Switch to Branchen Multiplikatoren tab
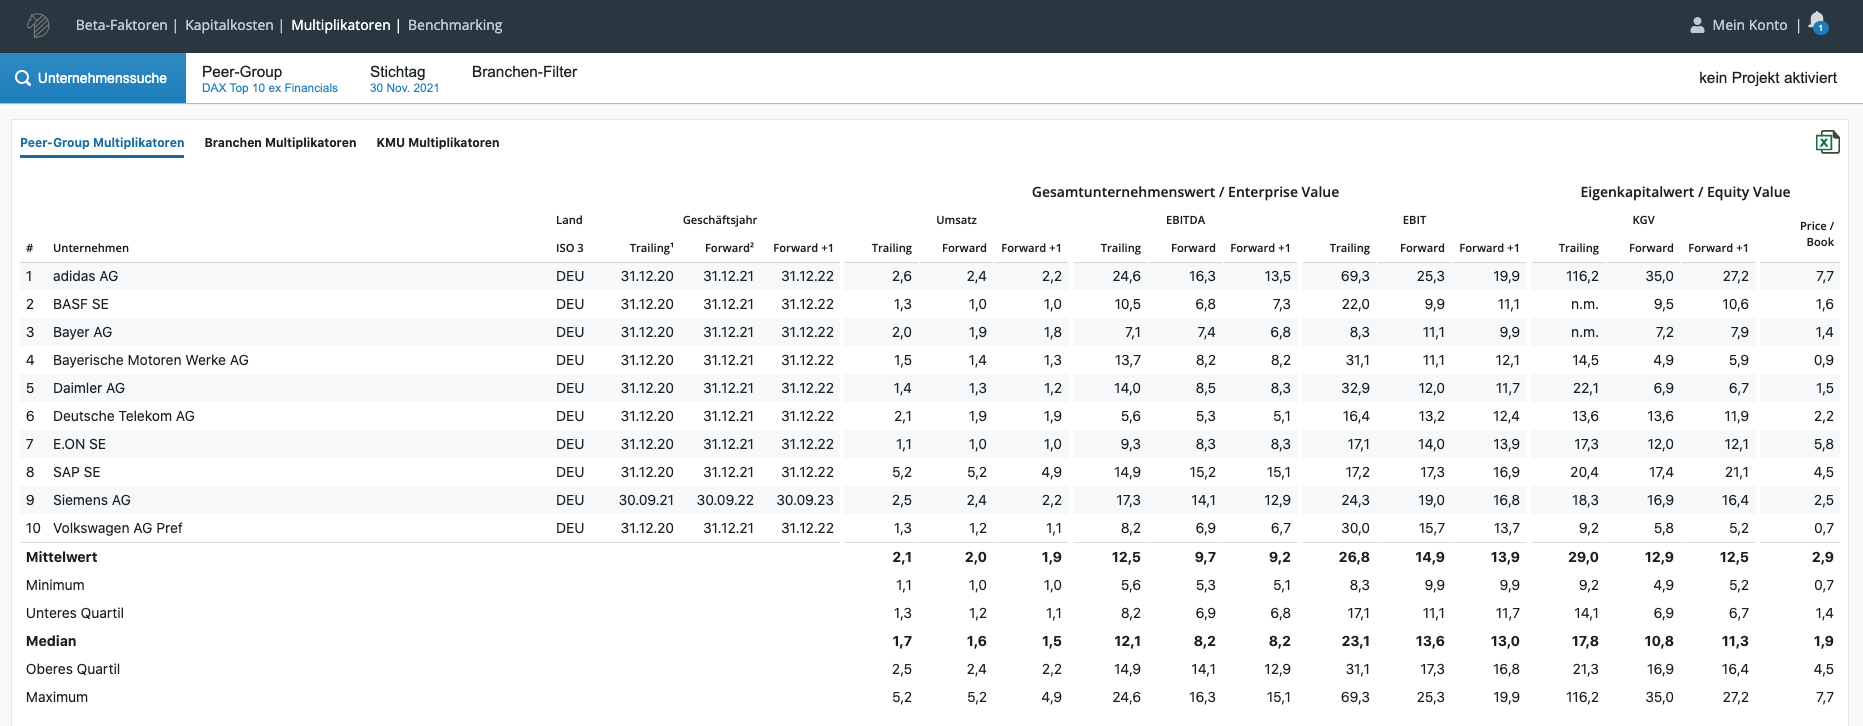Screen dimensions: 1863x726 click(x=280, y=143)
